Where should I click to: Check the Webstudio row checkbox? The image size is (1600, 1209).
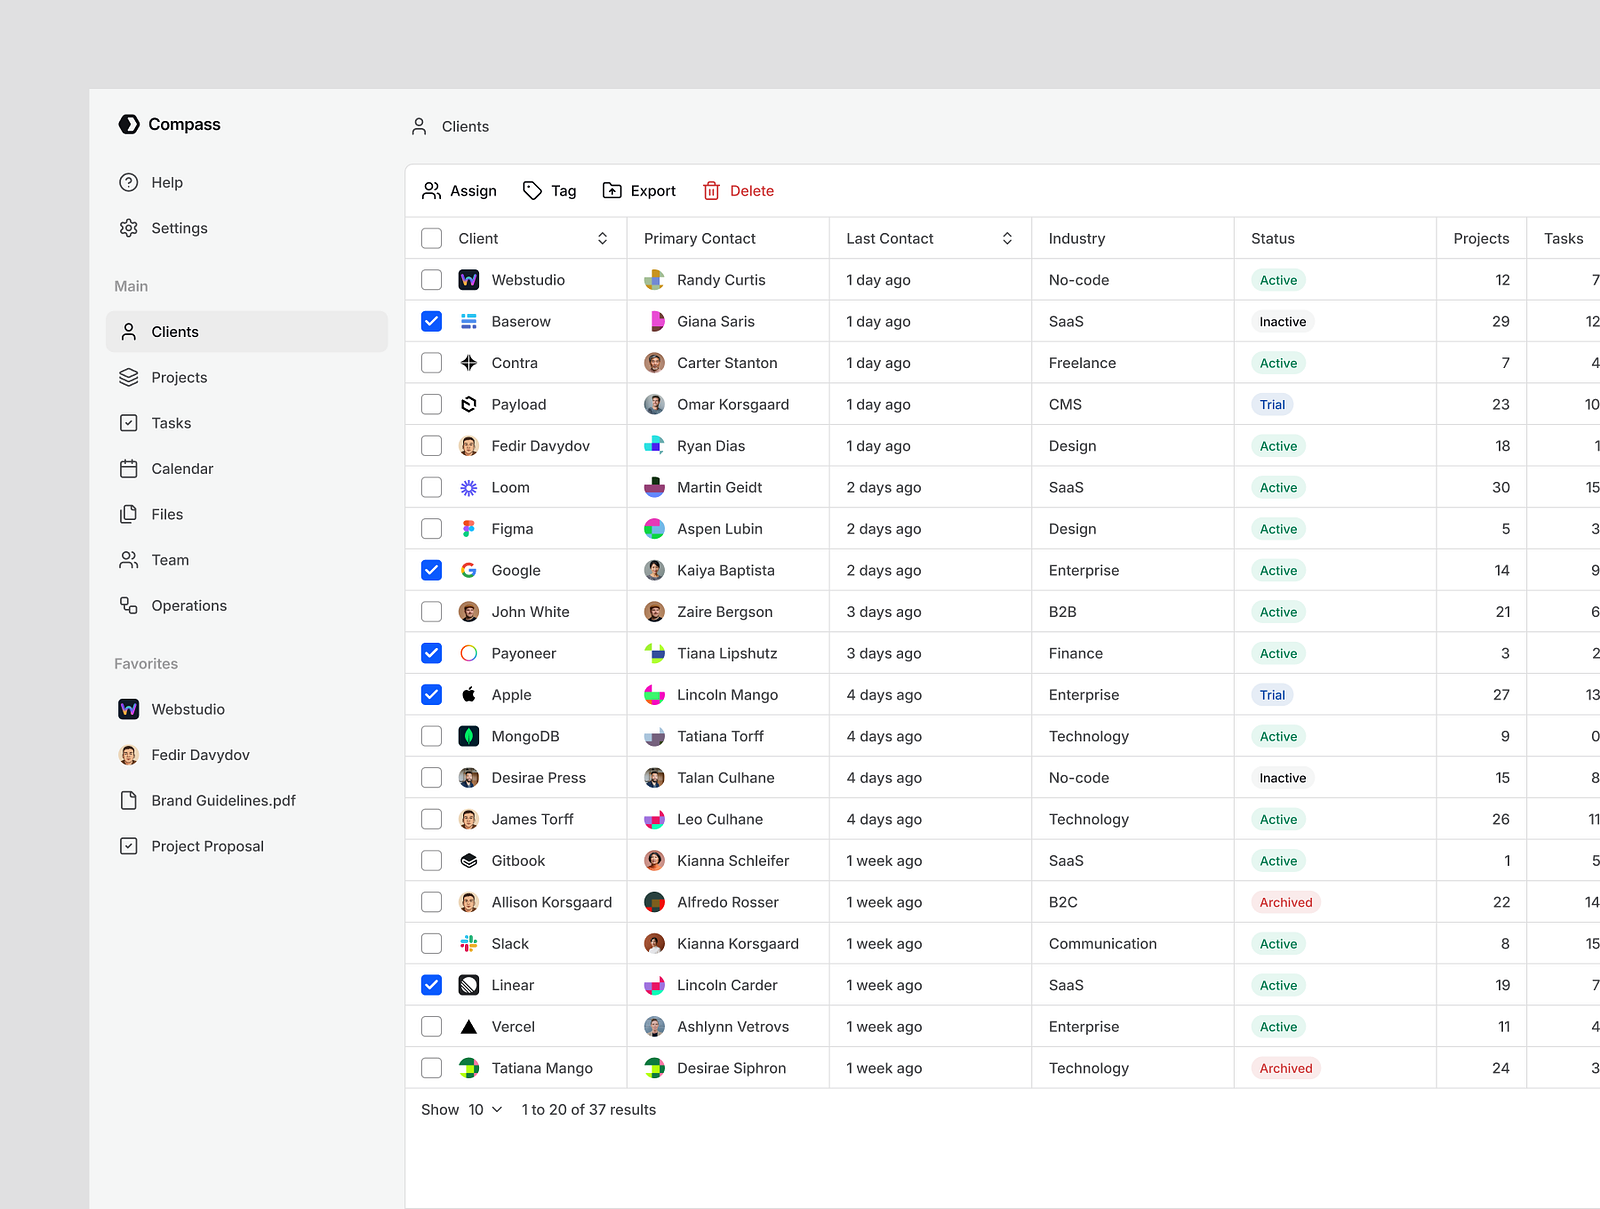[x=432, y=280]
